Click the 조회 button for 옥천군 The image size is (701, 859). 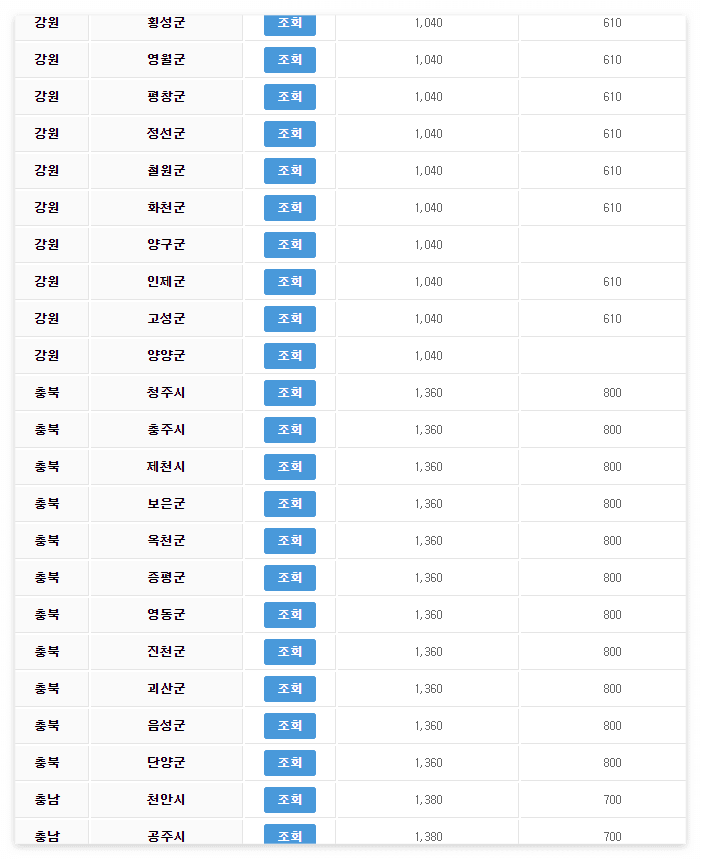pos(289,541)
